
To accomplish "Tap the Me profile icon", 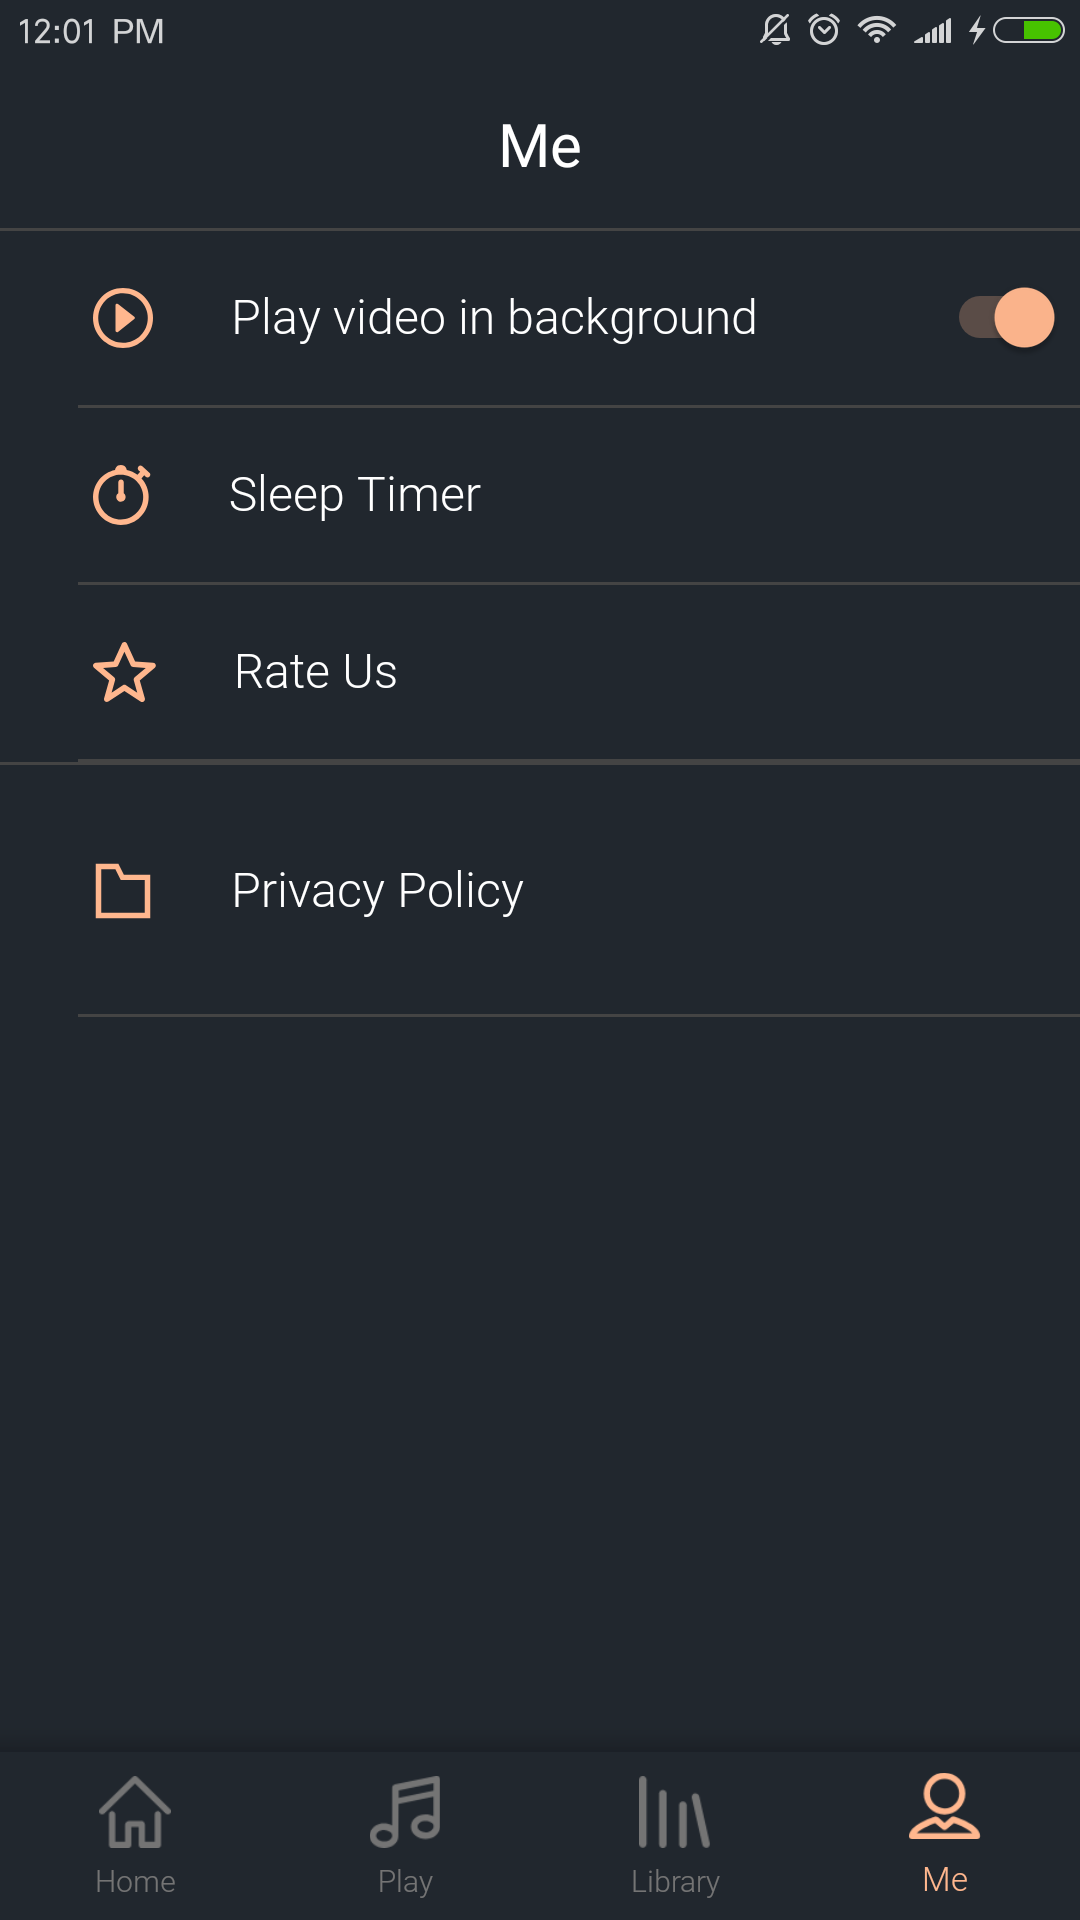I will 944,1807.
